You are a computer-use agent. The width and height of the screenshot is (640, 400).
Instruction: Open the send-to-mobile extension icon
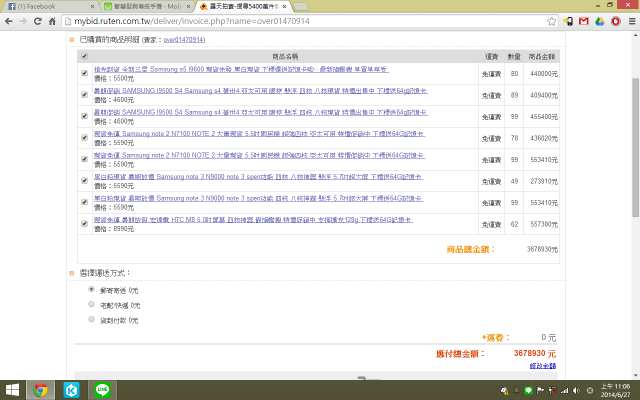click(x=568, y=21)
